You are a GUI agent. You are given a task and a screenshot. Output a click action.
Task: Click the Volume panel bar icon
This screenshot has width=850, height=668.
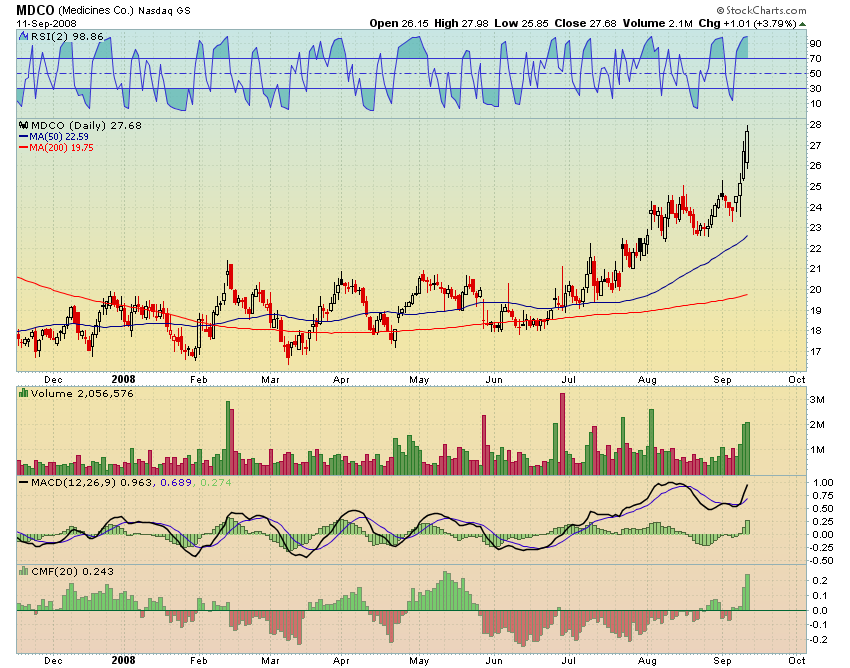[23, 393]
